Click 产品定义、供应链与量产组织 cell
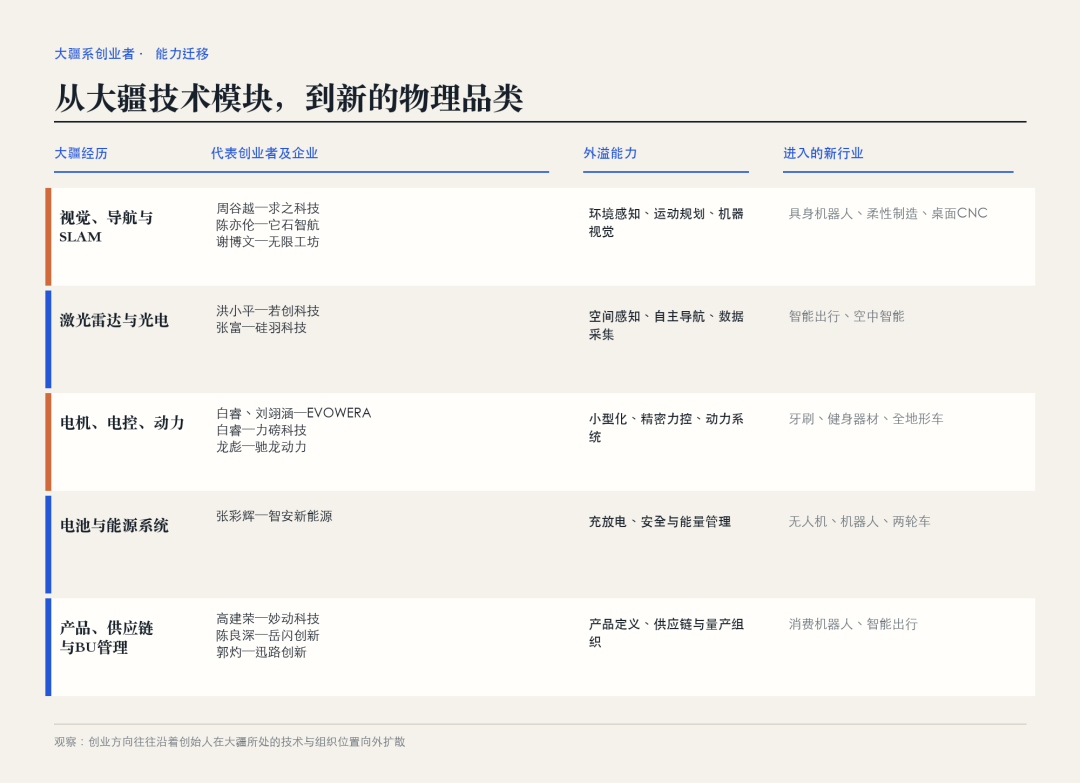 [x=666, y=633]
